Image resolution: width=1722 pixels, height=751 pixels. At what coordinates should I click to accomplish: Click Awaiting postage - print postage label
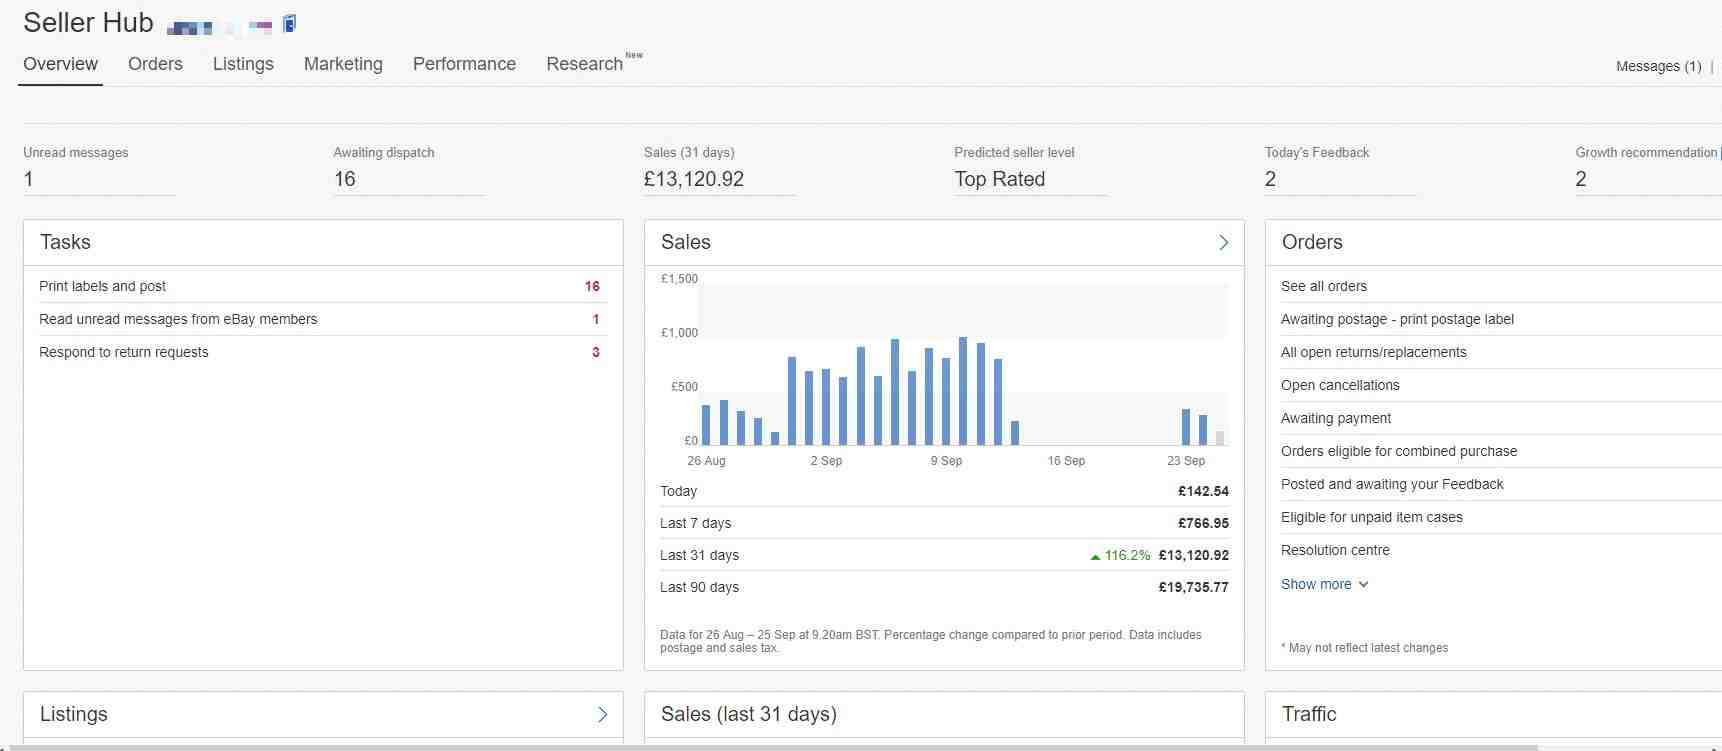(1397, 319)
